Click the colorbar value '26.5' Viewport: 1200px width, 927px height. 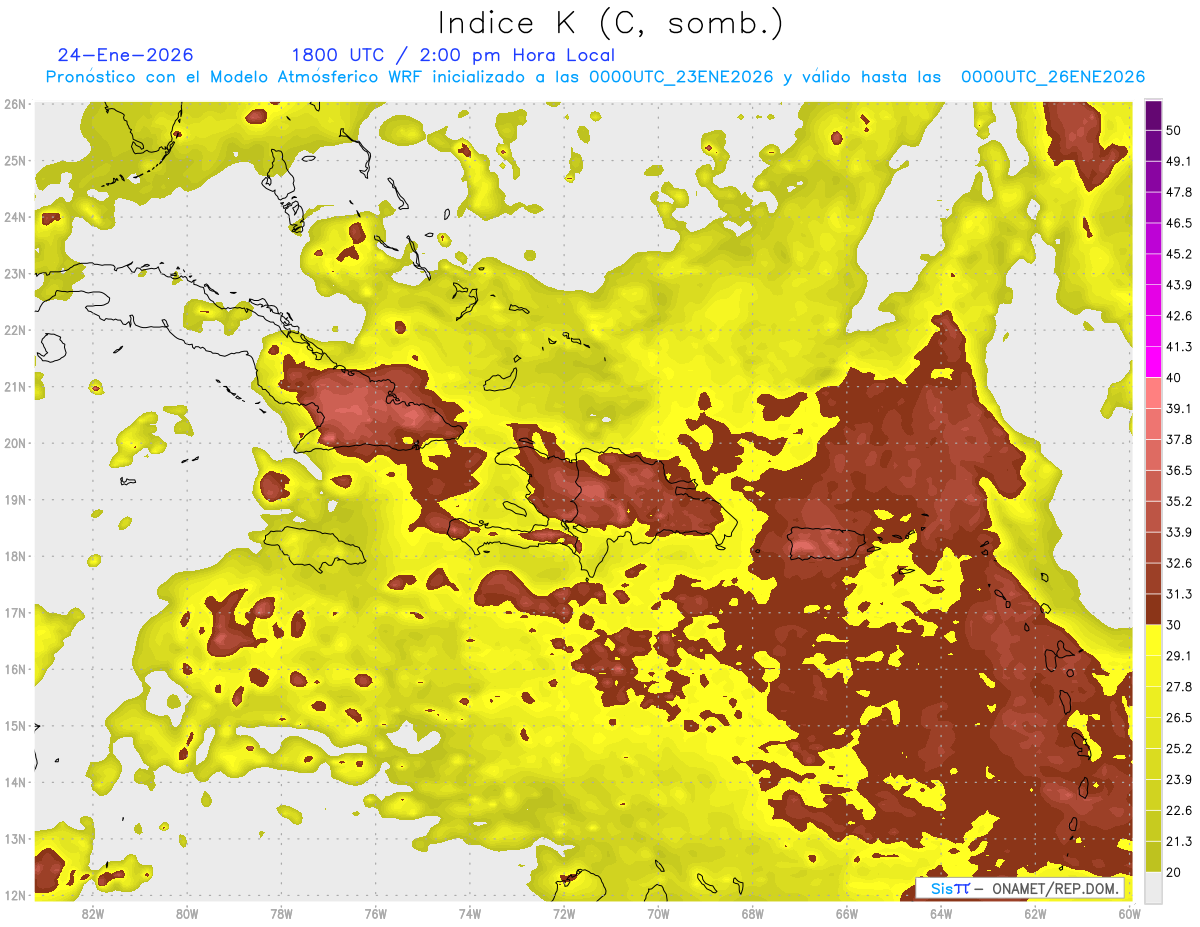1179,718
